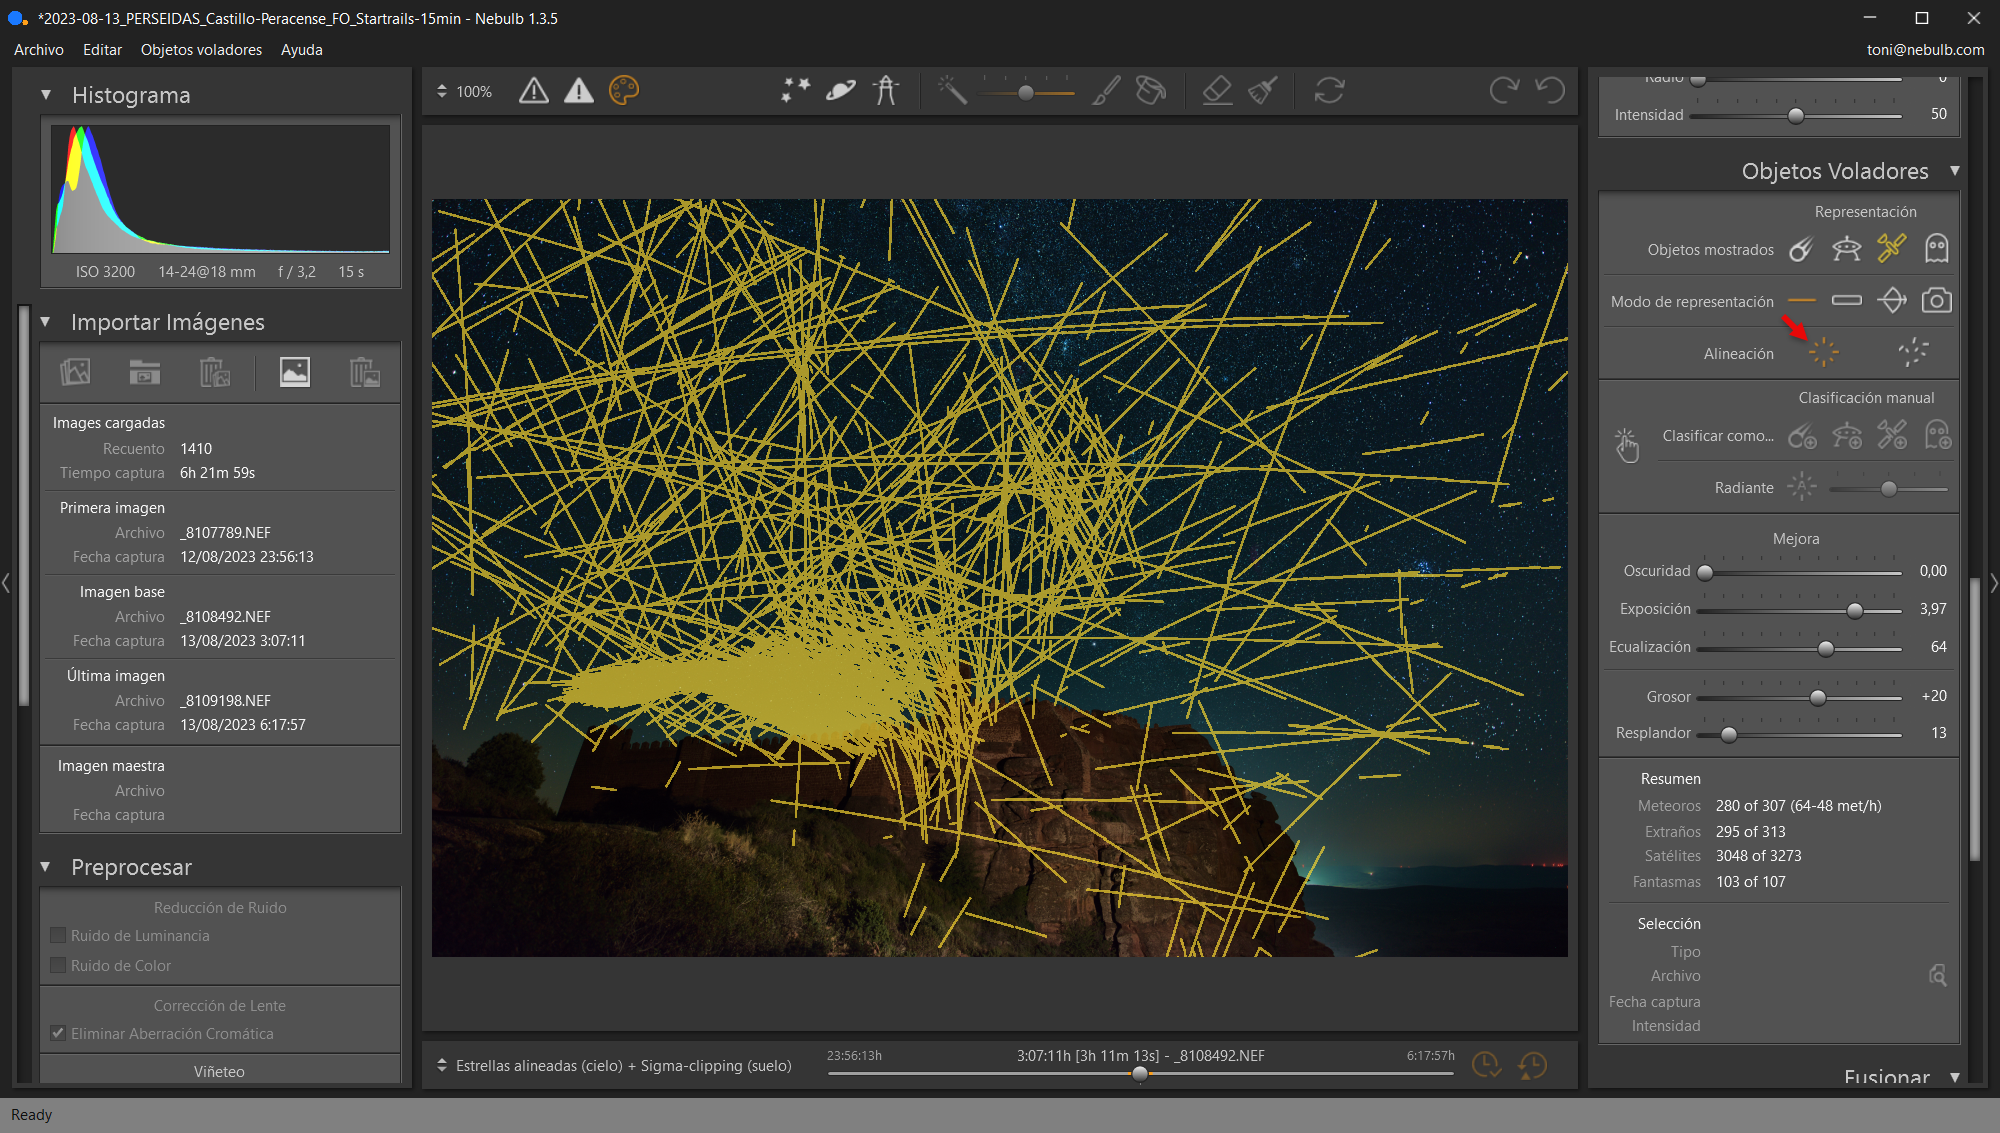
Task: Click the import folder icon
Action: [x=145, y=372]
